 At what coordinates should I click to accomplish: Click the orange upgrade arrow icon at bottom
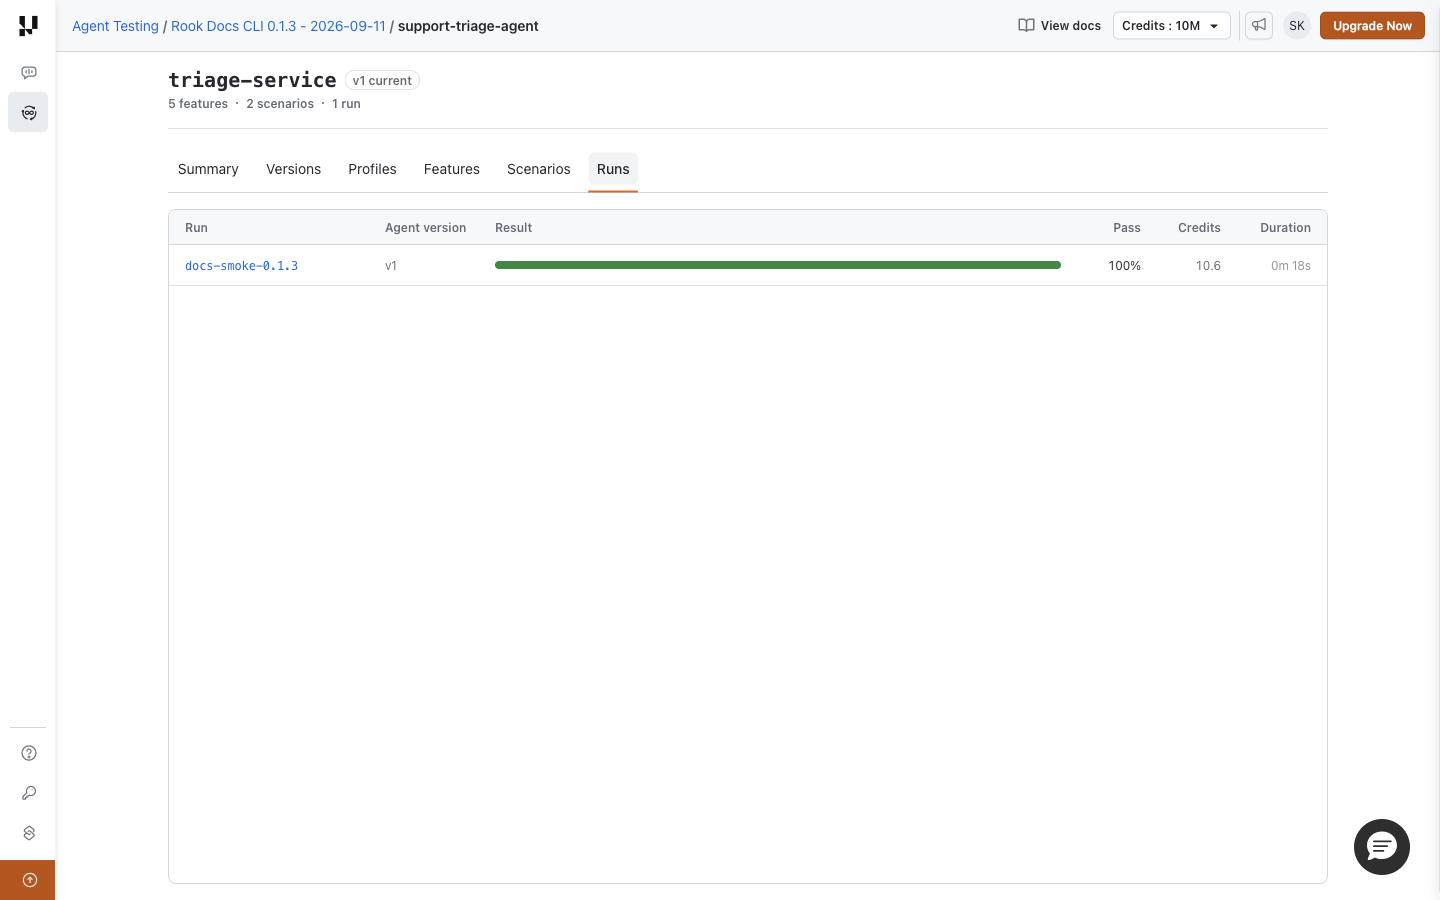click(x=28, y=880)
